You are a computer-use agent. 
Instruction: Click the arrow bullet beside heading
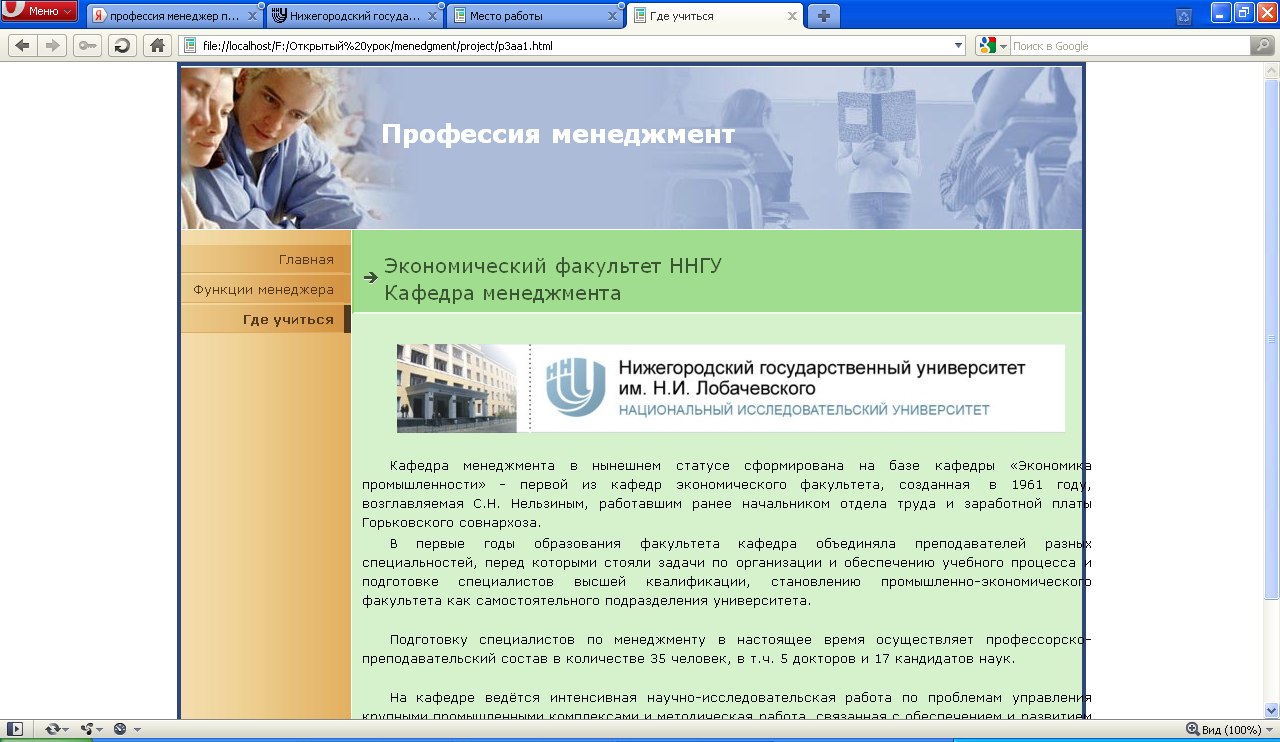coord(370,277)
